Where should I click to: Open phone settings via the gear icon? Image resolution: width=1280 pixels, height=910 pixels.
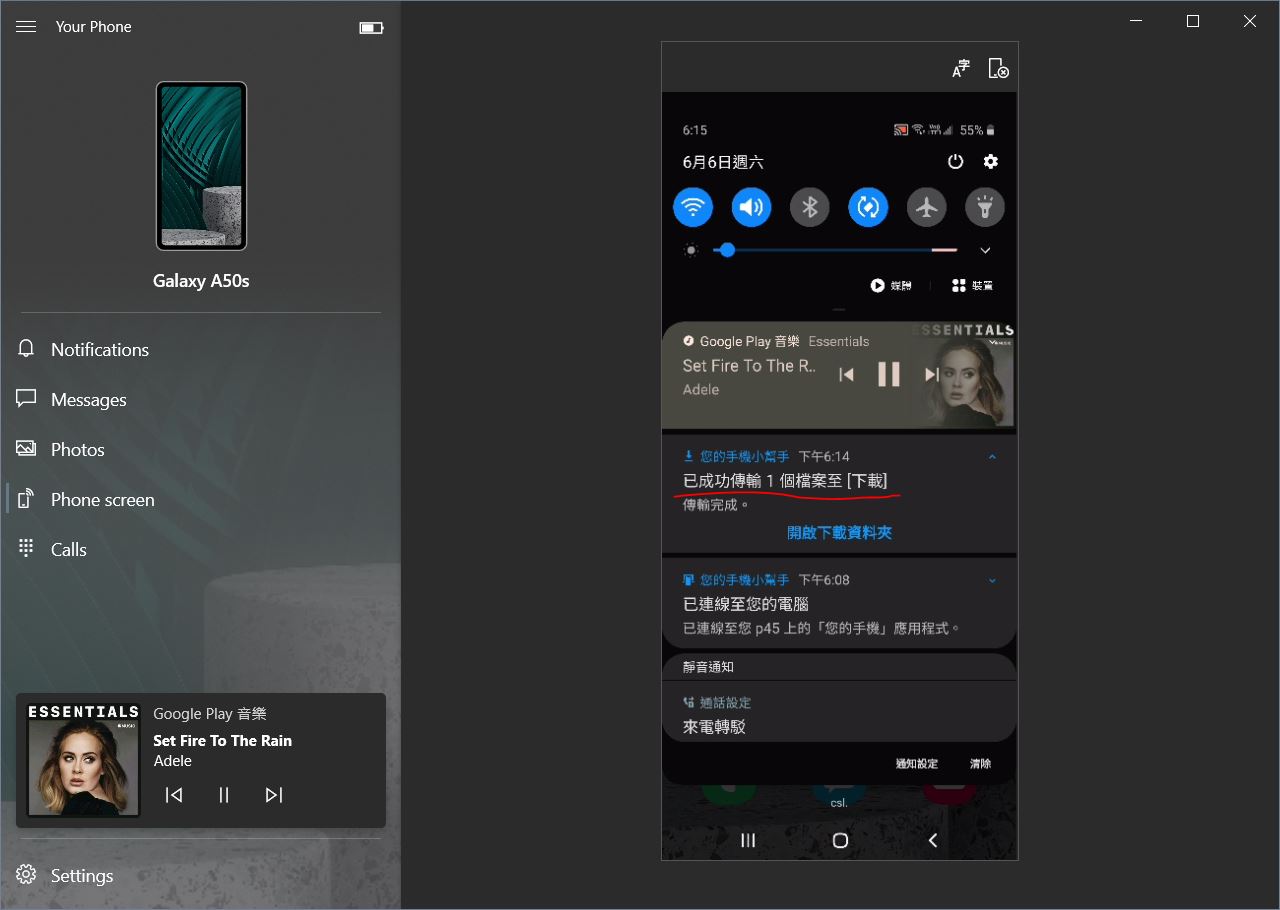991,161
